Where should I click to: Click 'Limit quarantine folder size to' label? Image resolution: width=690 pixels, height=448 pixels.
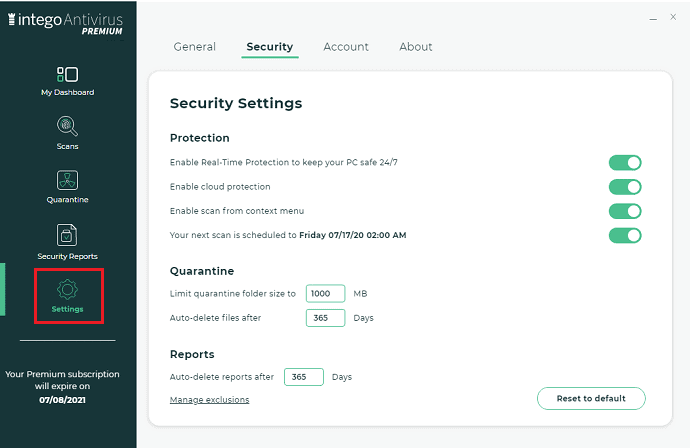[x=233, y=294]
